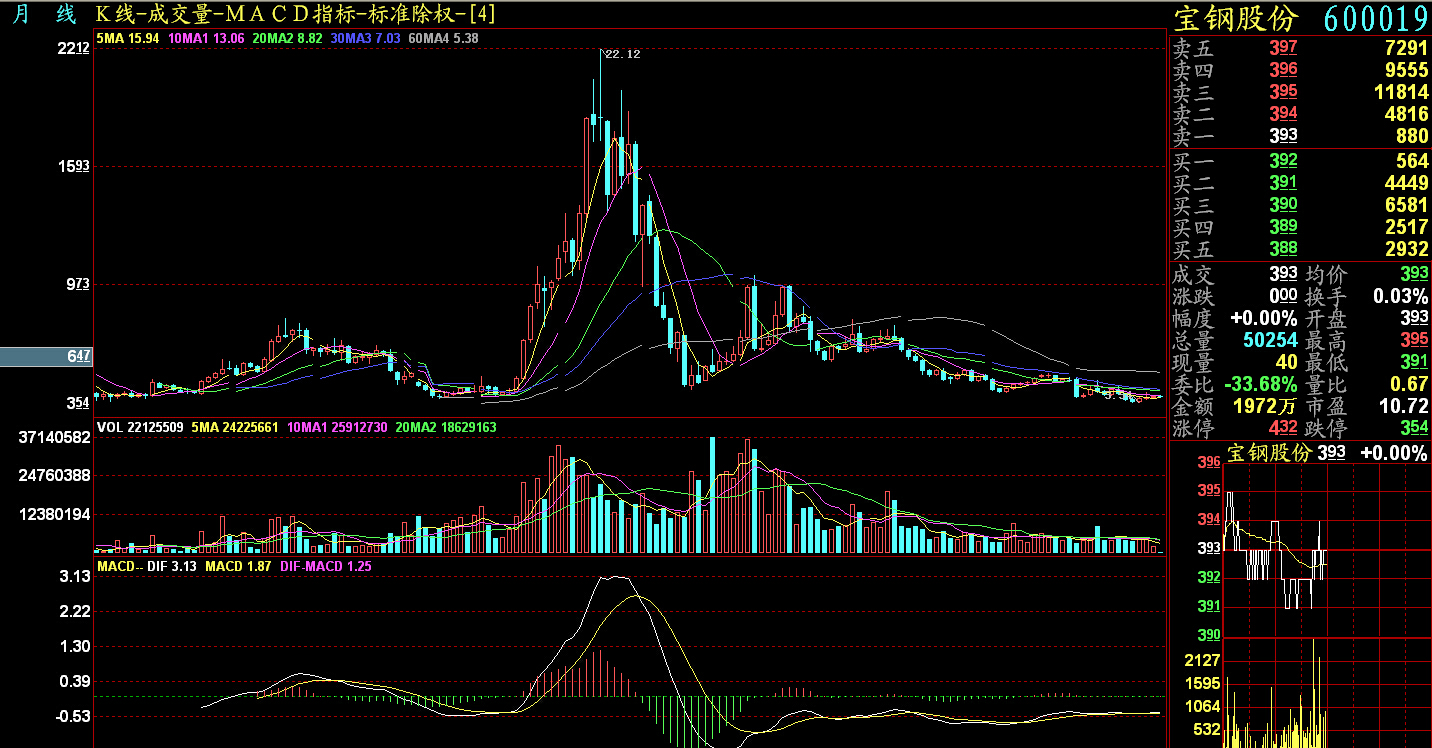Select the 20MA2 8.82 indicator label

pos(288,38)
